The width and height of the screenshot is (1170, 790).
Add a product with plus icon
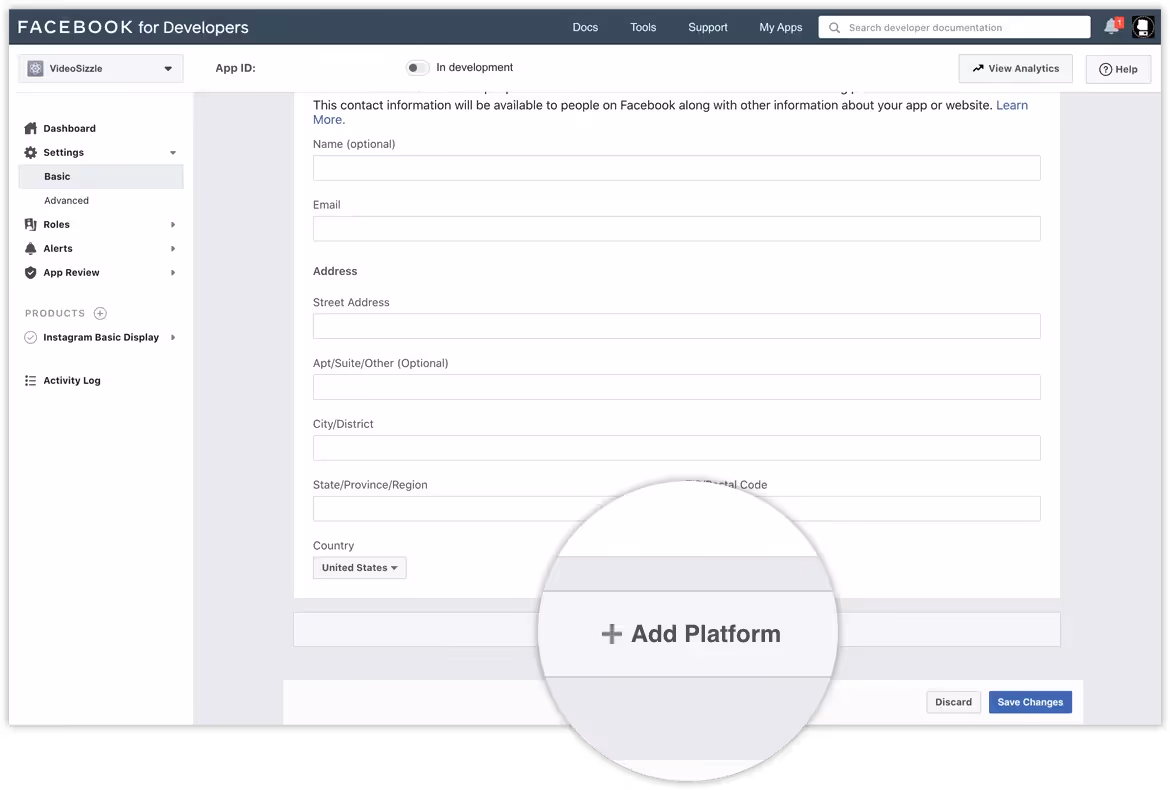100,313
